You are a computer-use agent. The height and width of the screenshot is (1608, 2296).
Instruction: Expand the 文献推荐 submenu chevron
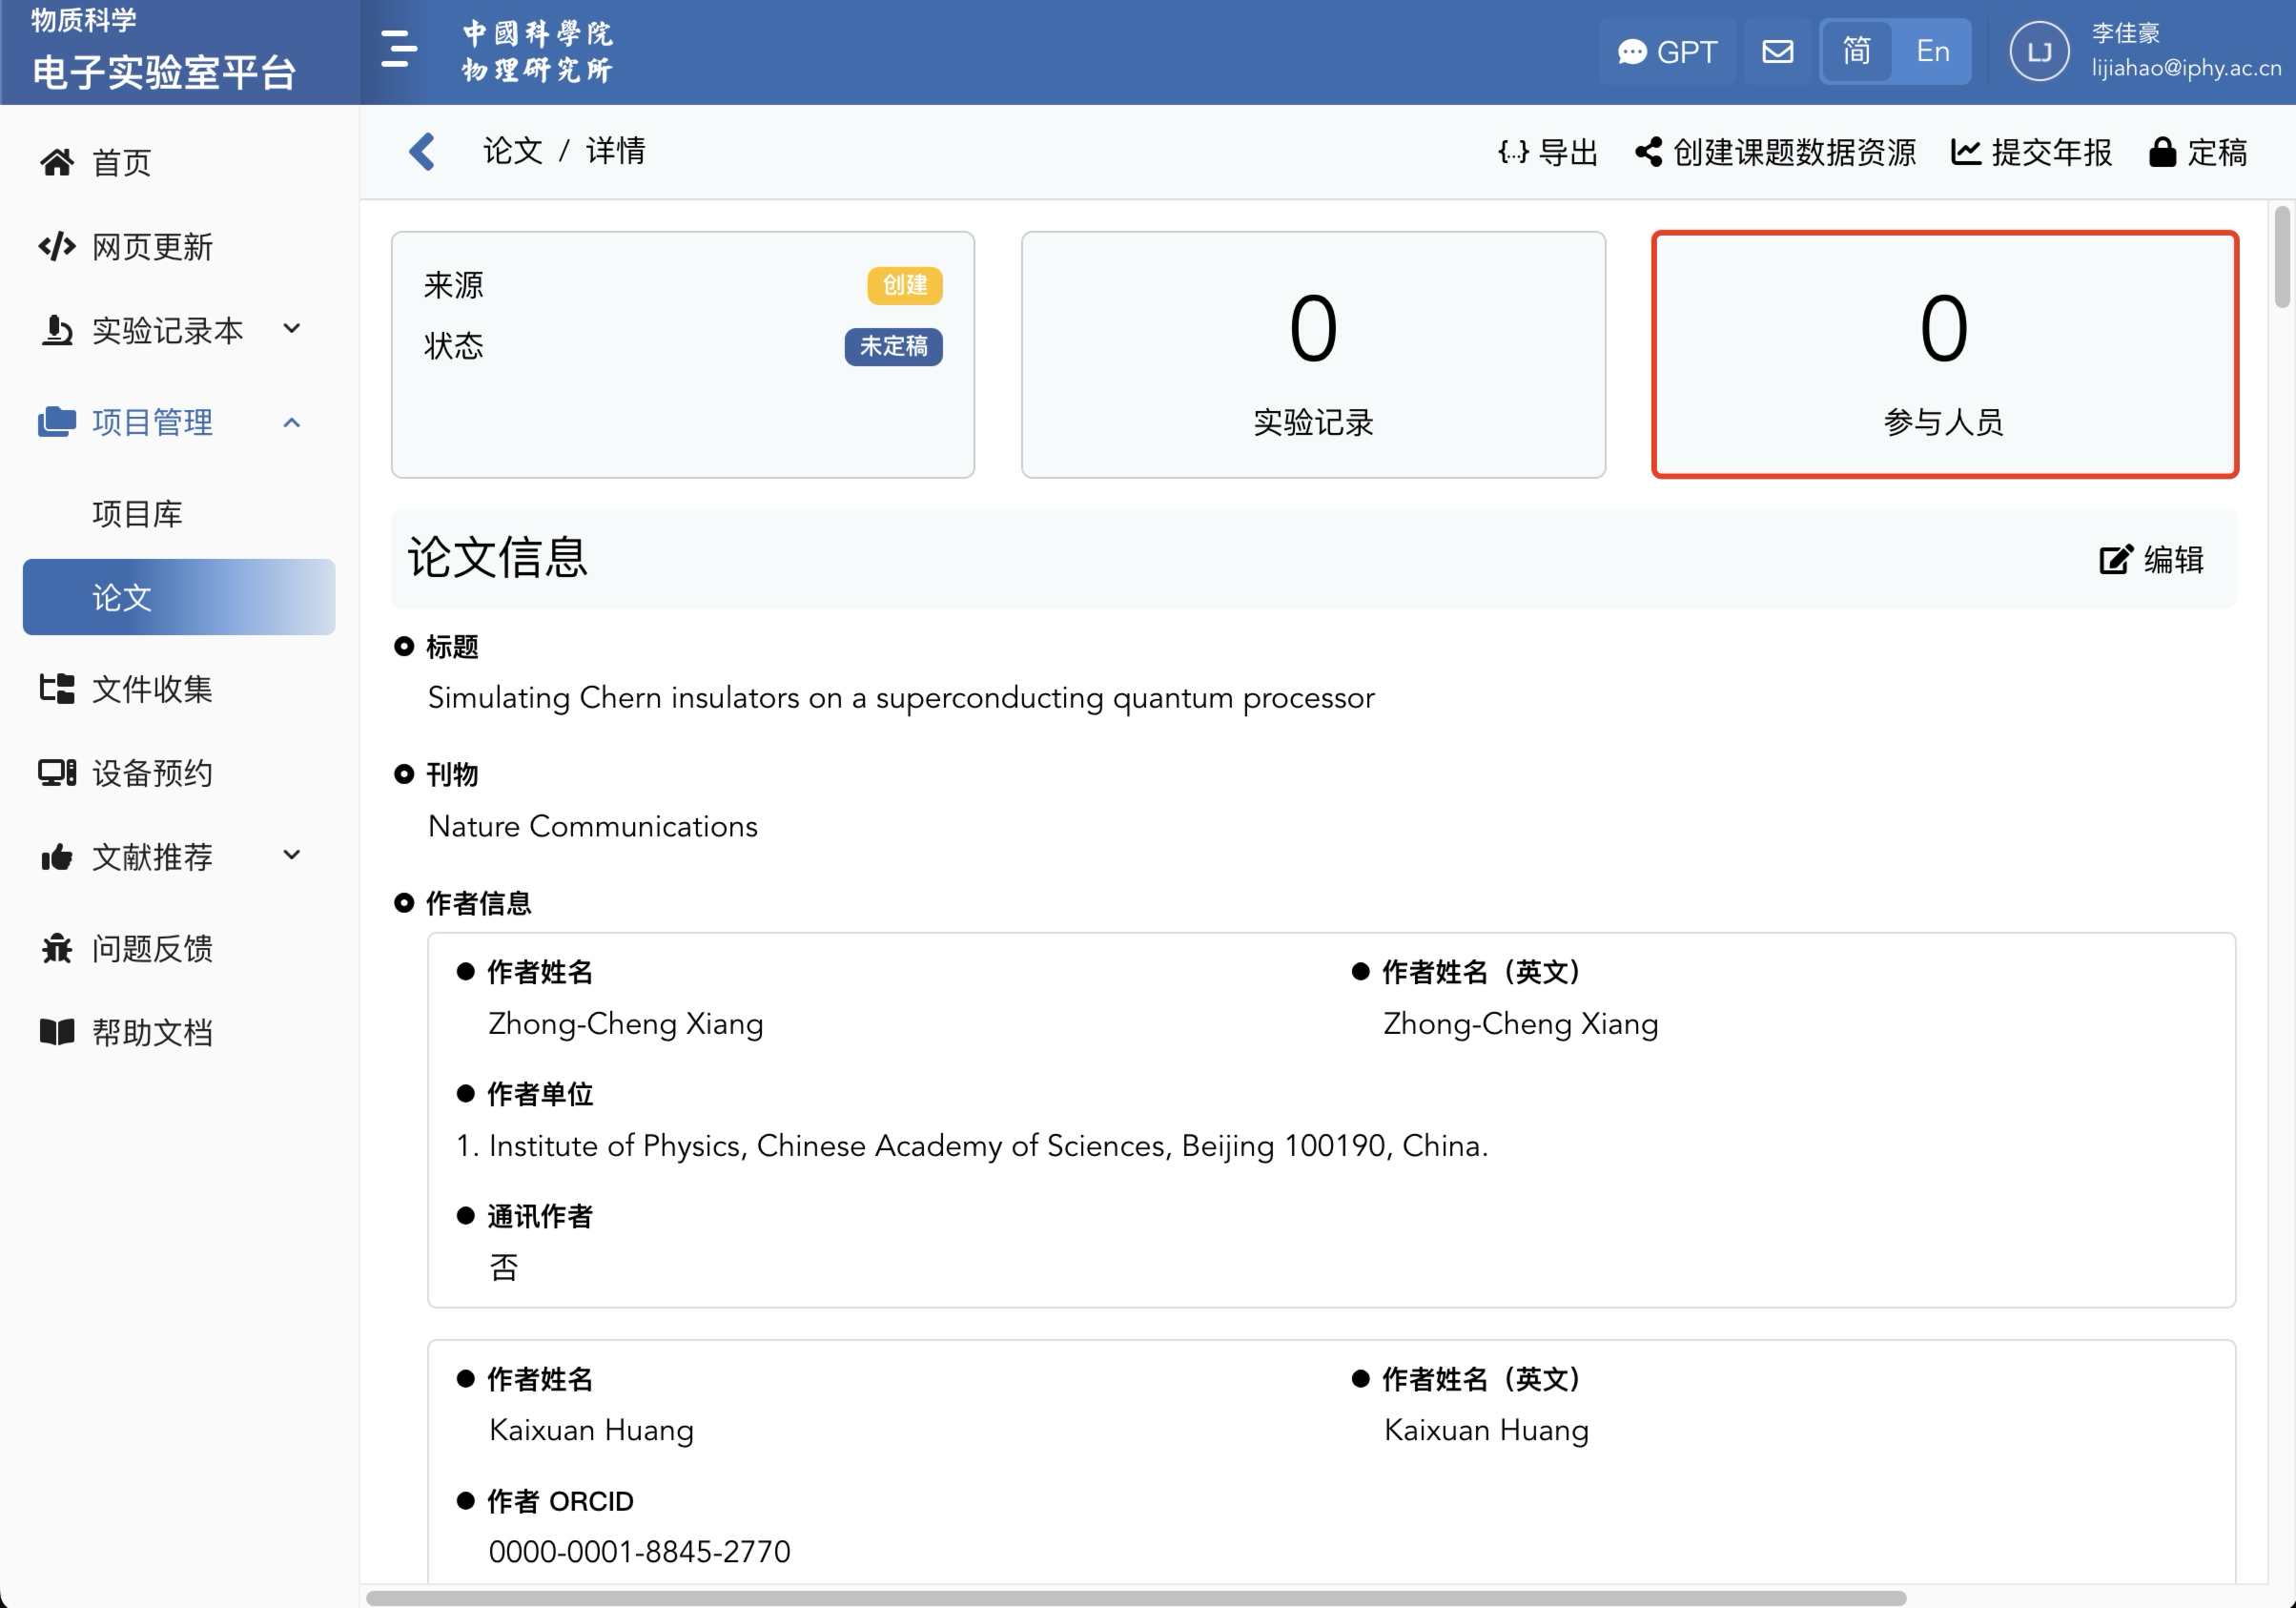coord(291,855)
